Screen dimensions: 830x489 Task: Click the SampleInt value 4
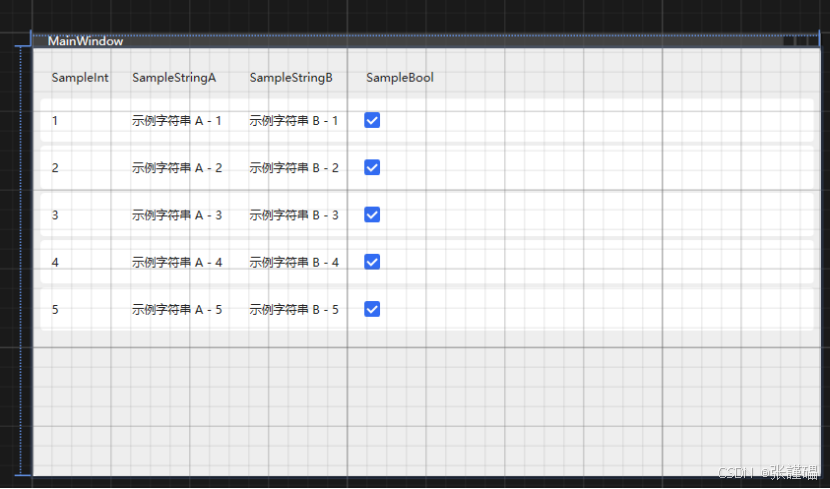[x=55, y=262]
